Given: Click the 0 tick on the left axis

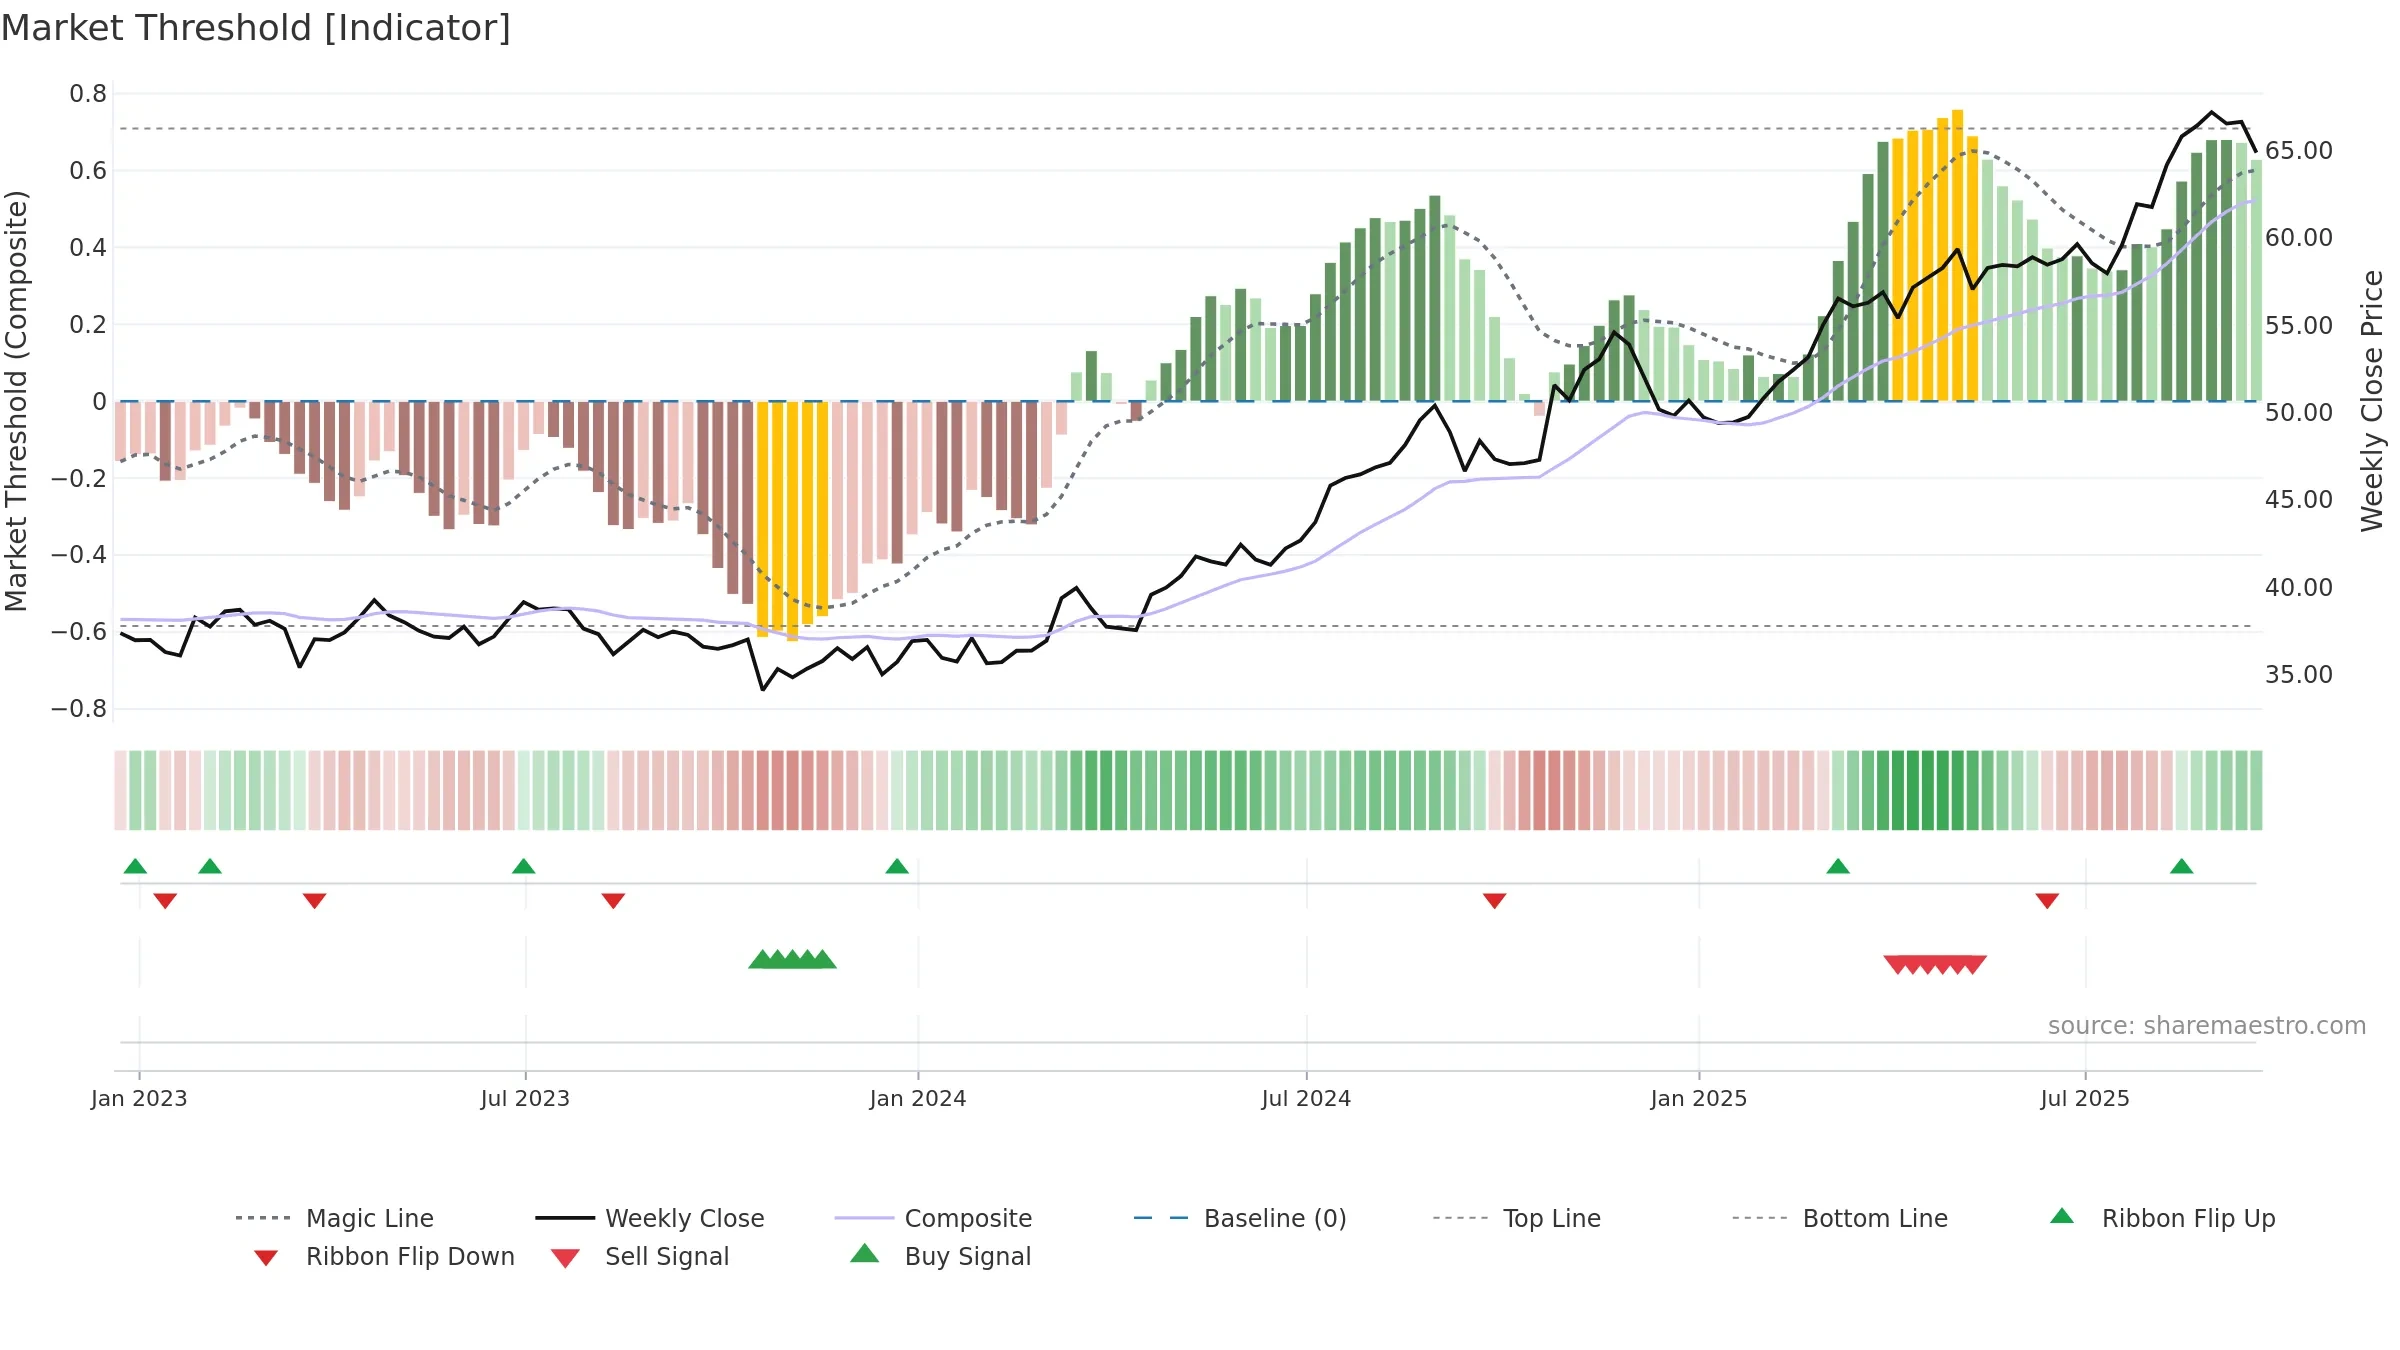Looking at the screenshot, I should pyautogui.click(x=99, y=402).
